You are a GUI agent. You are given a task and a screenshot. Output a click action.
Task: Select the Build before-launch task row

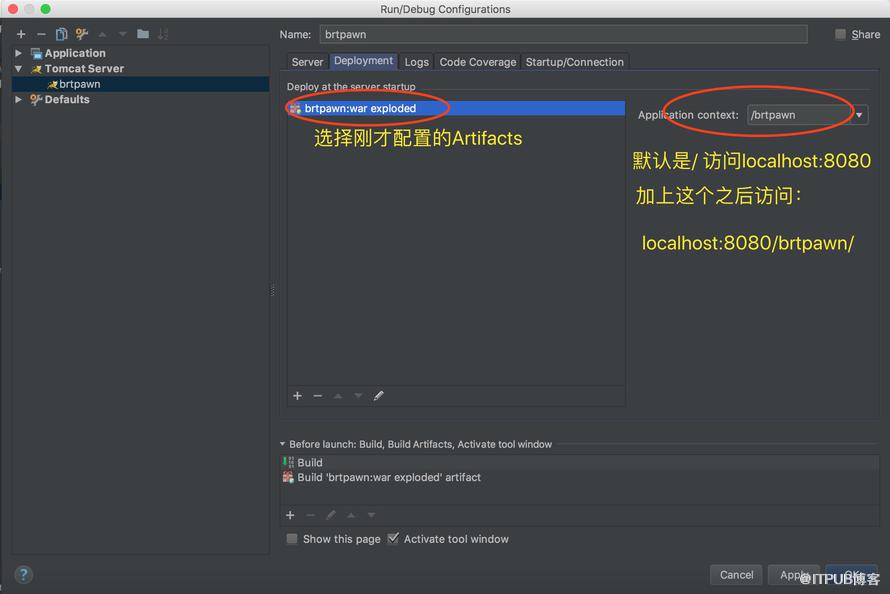point(580,462)
